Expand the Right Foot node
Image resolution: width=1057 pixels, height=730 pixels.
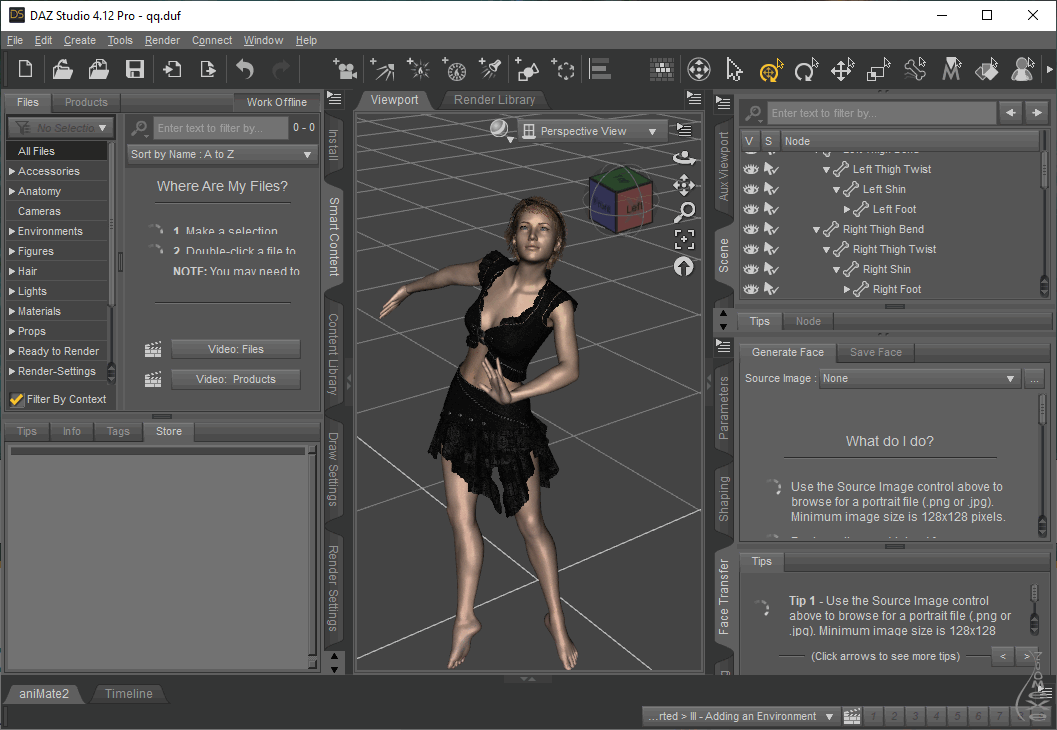point(847,289)
